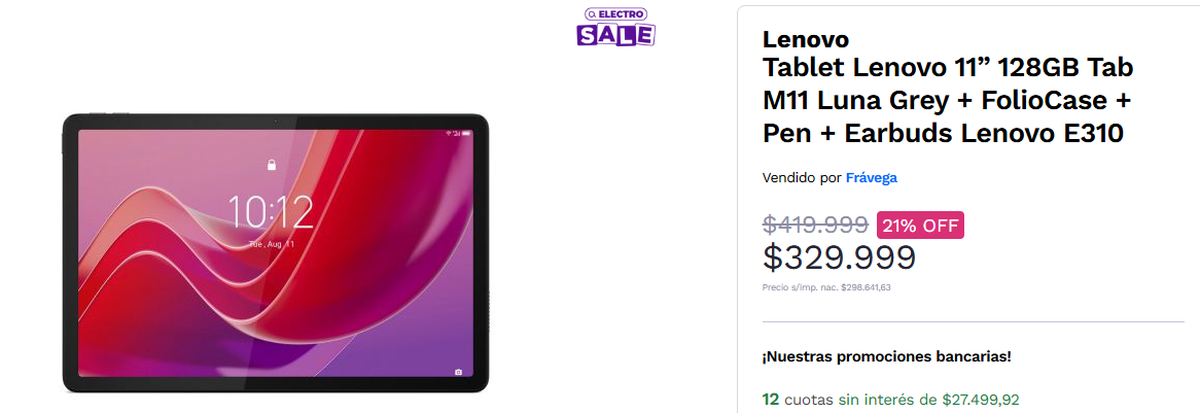Click the crossed-out $419.999 price
1200x413 pixels.
815,225
